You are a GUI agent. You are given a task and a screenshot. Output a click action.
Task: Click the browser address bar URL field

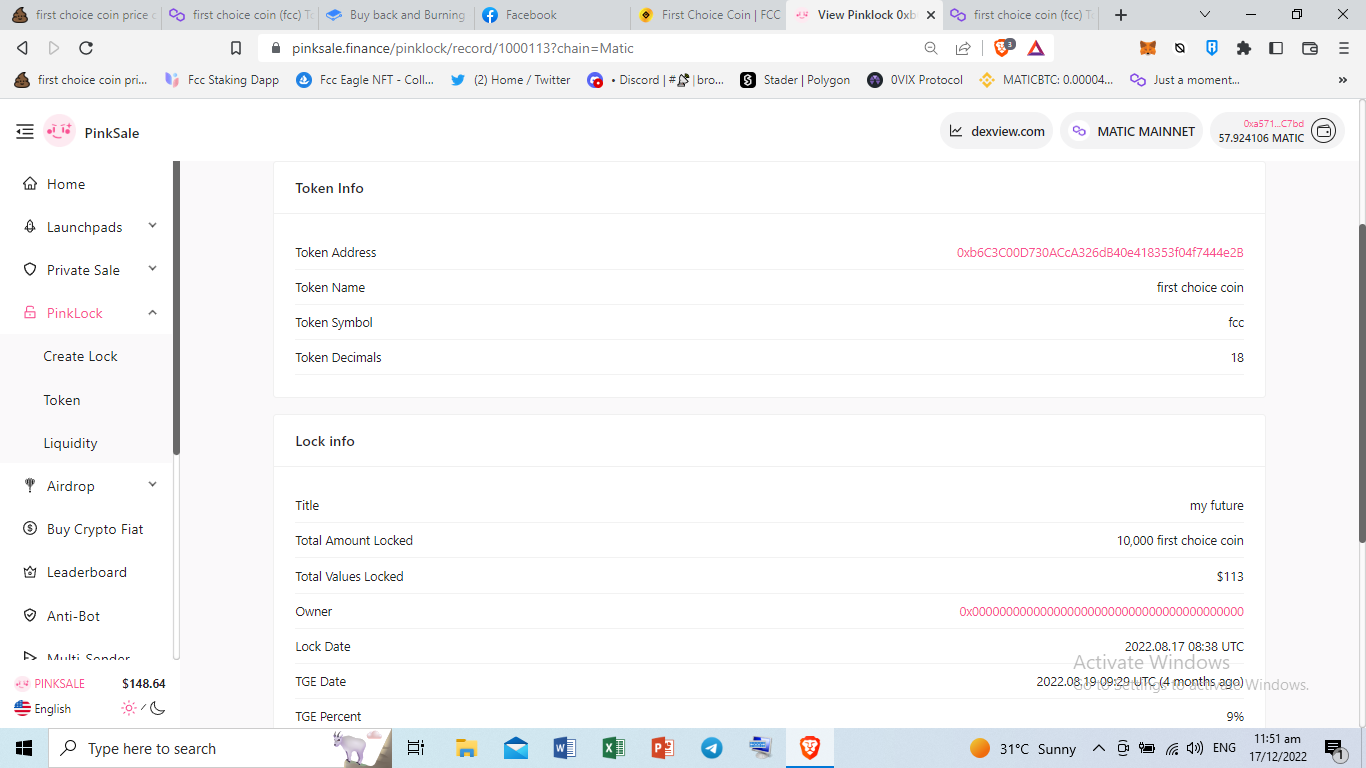click(x=600, y=48)
